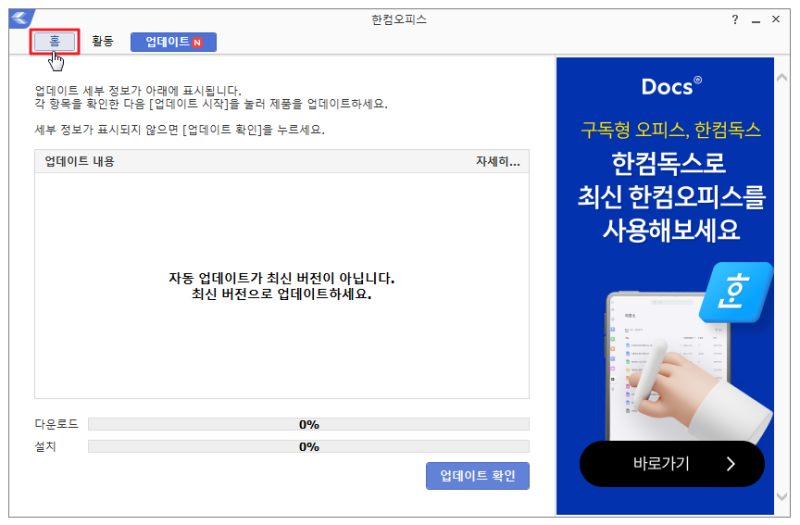Click the 바로가기 banner button
The width and height of the screenshot is (800, 525).
(x=672, y=464)
